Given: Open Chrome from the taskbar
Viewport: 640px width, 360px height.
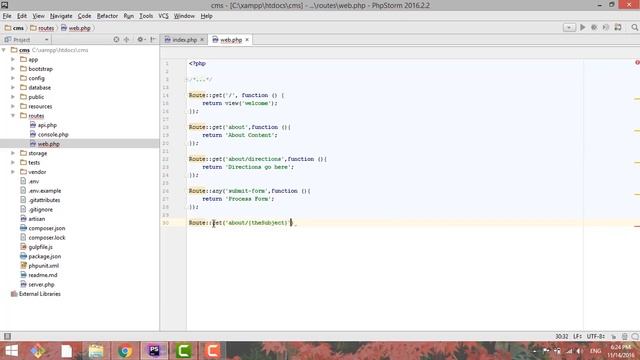Looking at the screenshot, I should pos(125,351).
